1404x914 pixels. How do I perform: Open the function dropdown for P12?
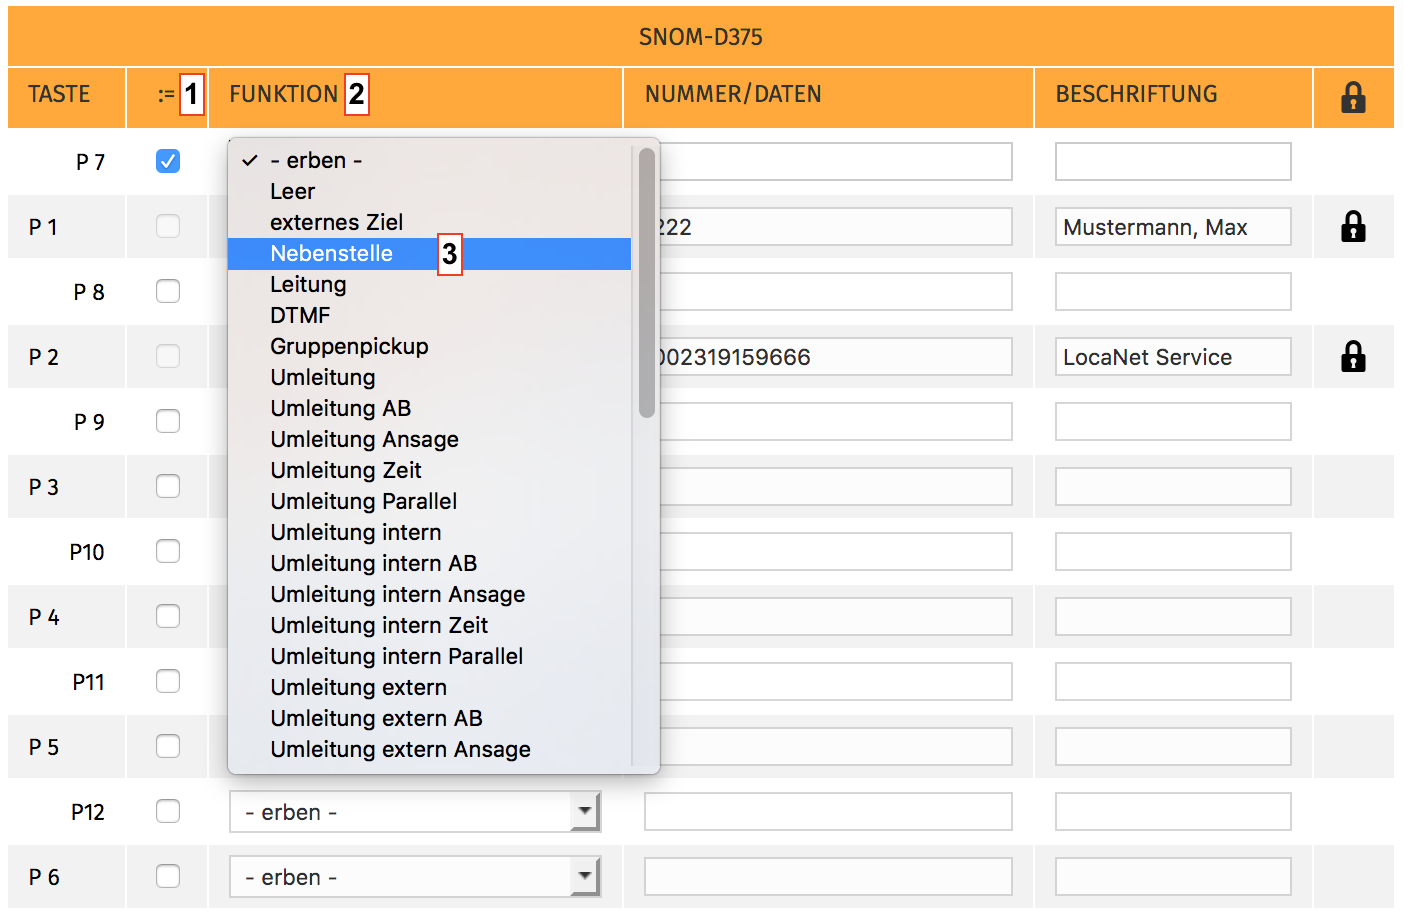click(x=414, y=812)
